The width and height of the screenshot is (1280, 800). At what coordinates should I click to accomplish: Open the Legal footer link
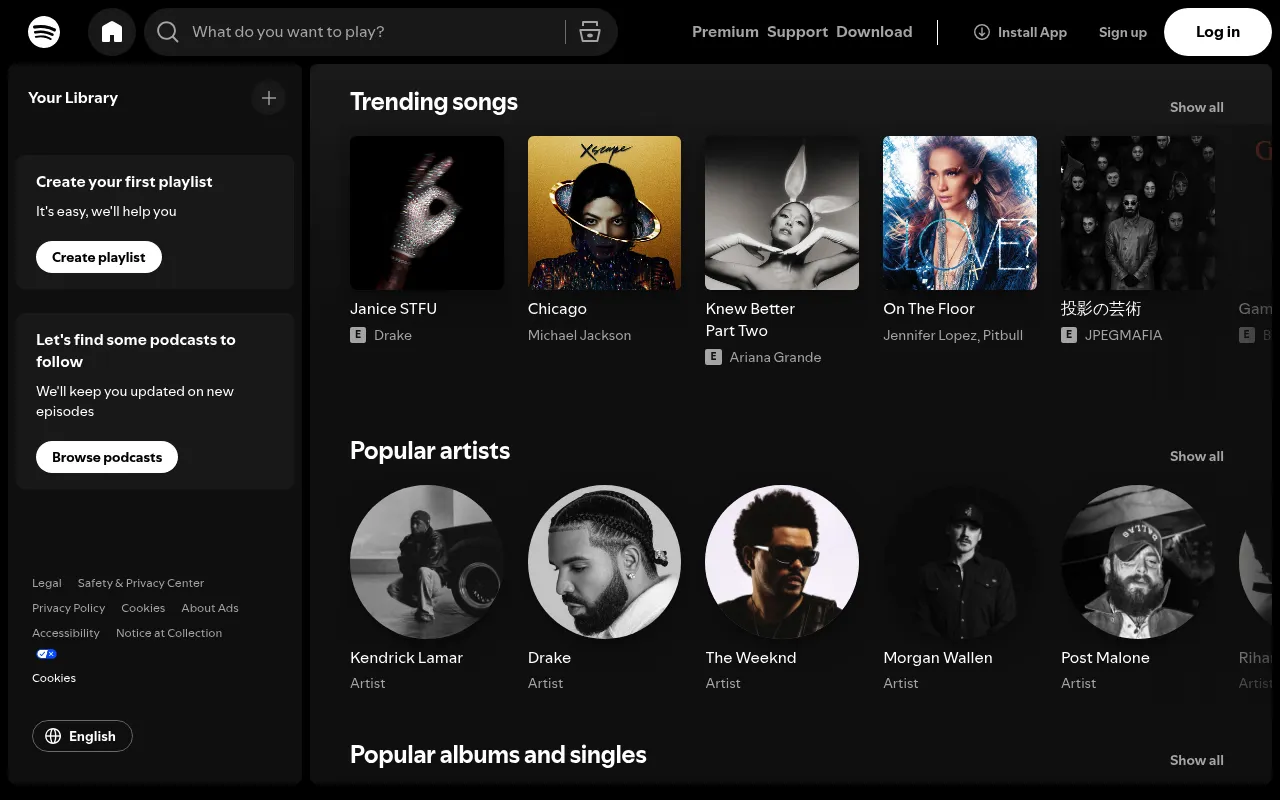47,583
